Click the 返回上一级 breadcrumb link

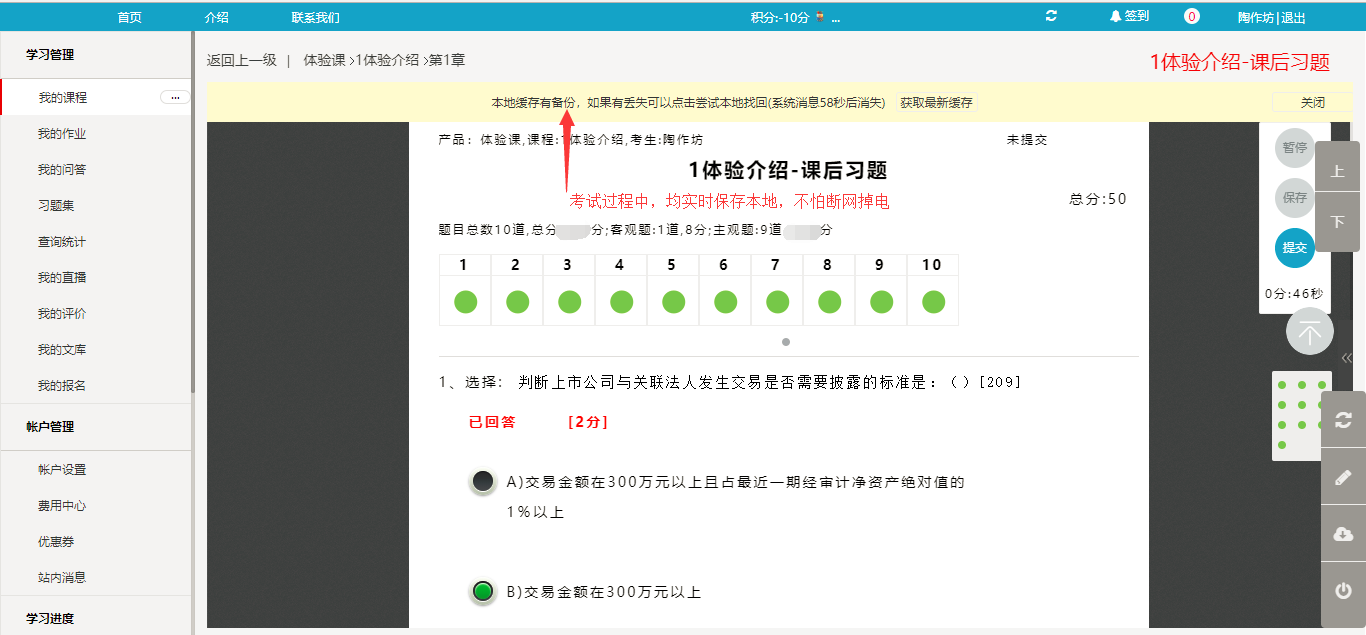point(241,60)
